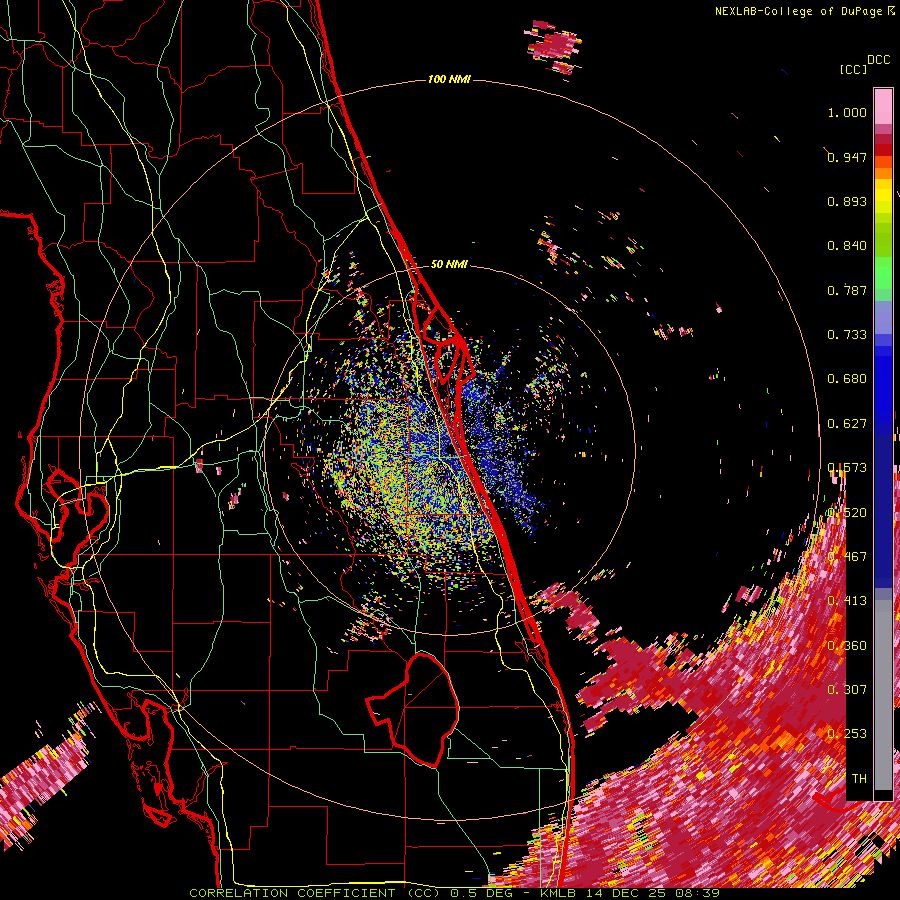Viewport: 900px width, 900px height.
Task: Click the 0.253 legend value
Action: (x=847, y=734)
